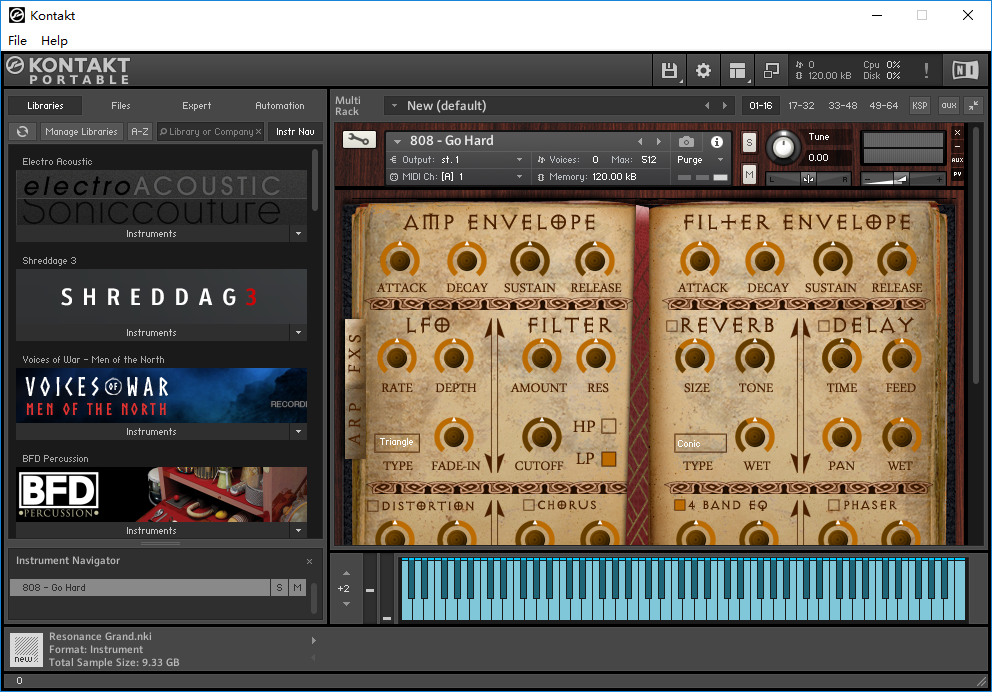Close the Instrument Navigator panel
This screenshot has height=692, width=992.
coord(309,561)
